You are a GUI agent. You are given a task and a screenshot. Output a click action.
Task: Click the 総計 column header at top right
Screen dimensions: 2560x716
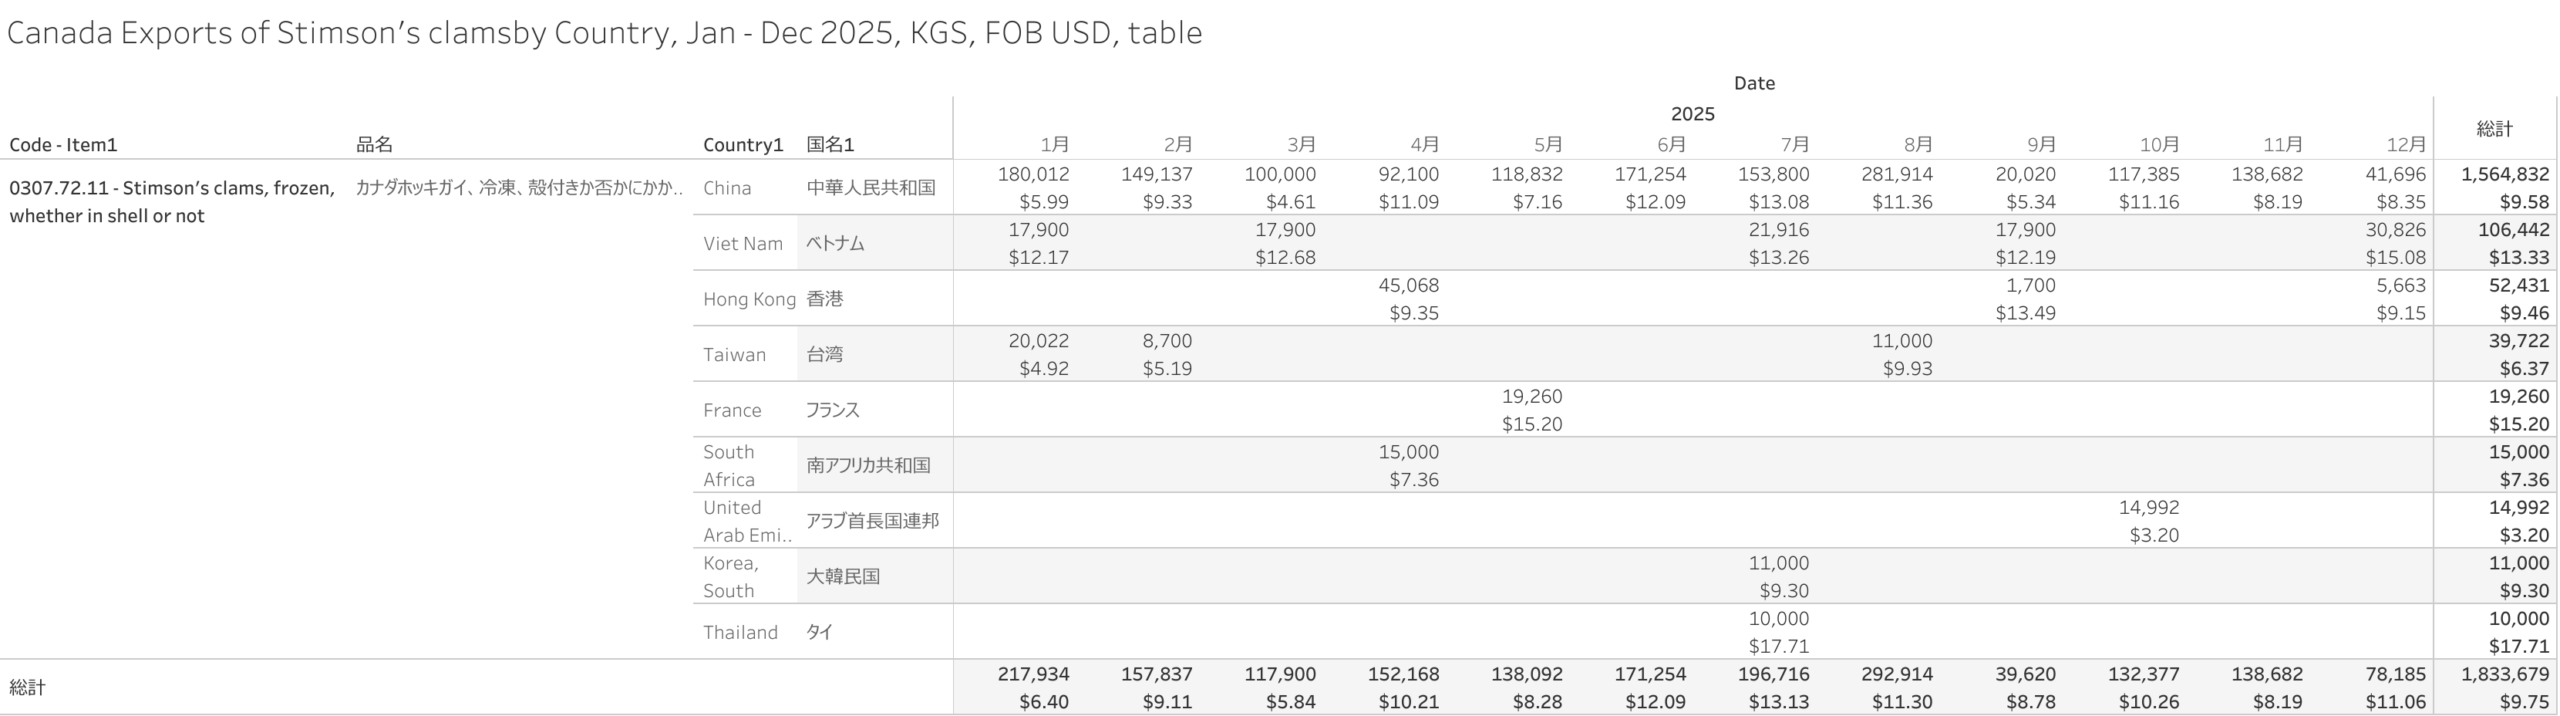(2494, 129)
